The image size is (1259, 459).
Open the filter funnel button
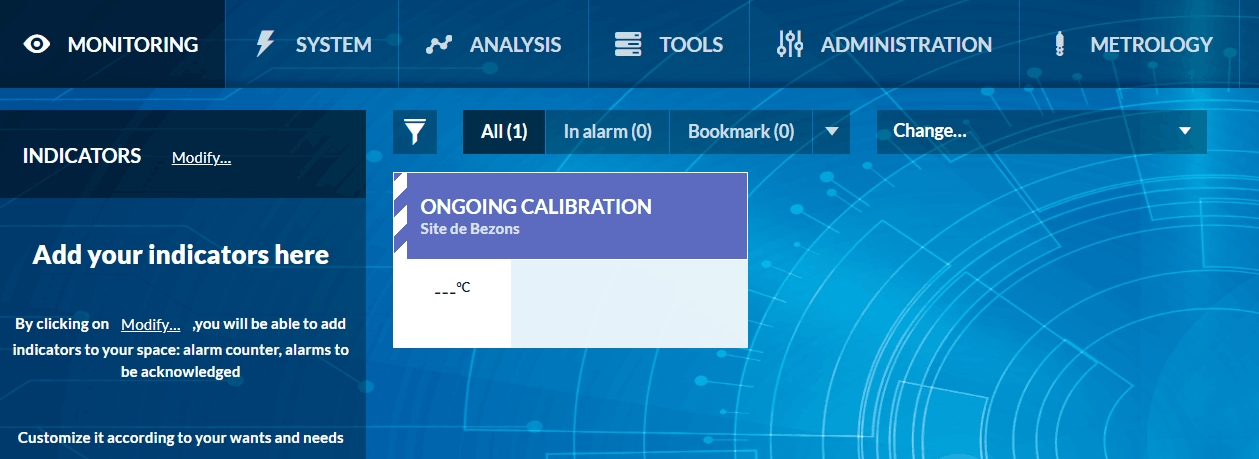point(415,132)
